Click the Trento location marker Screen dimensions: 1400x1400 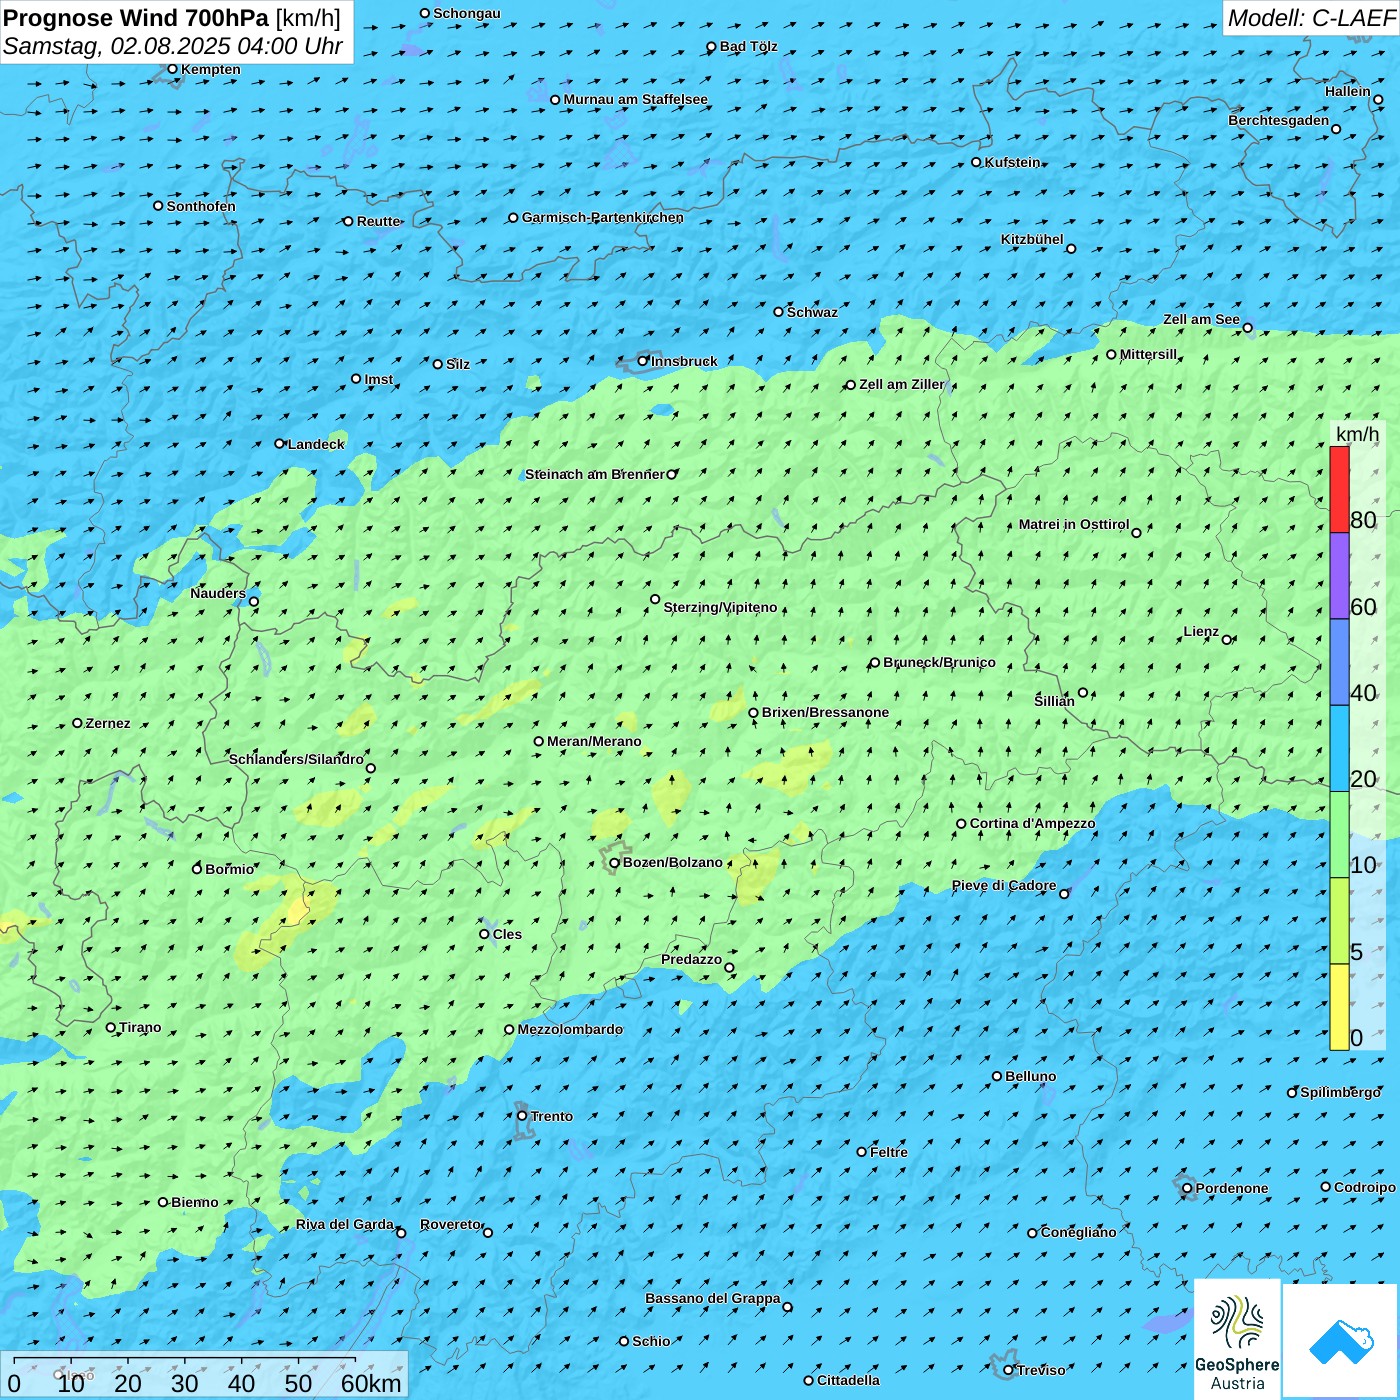pos(522,1116)
